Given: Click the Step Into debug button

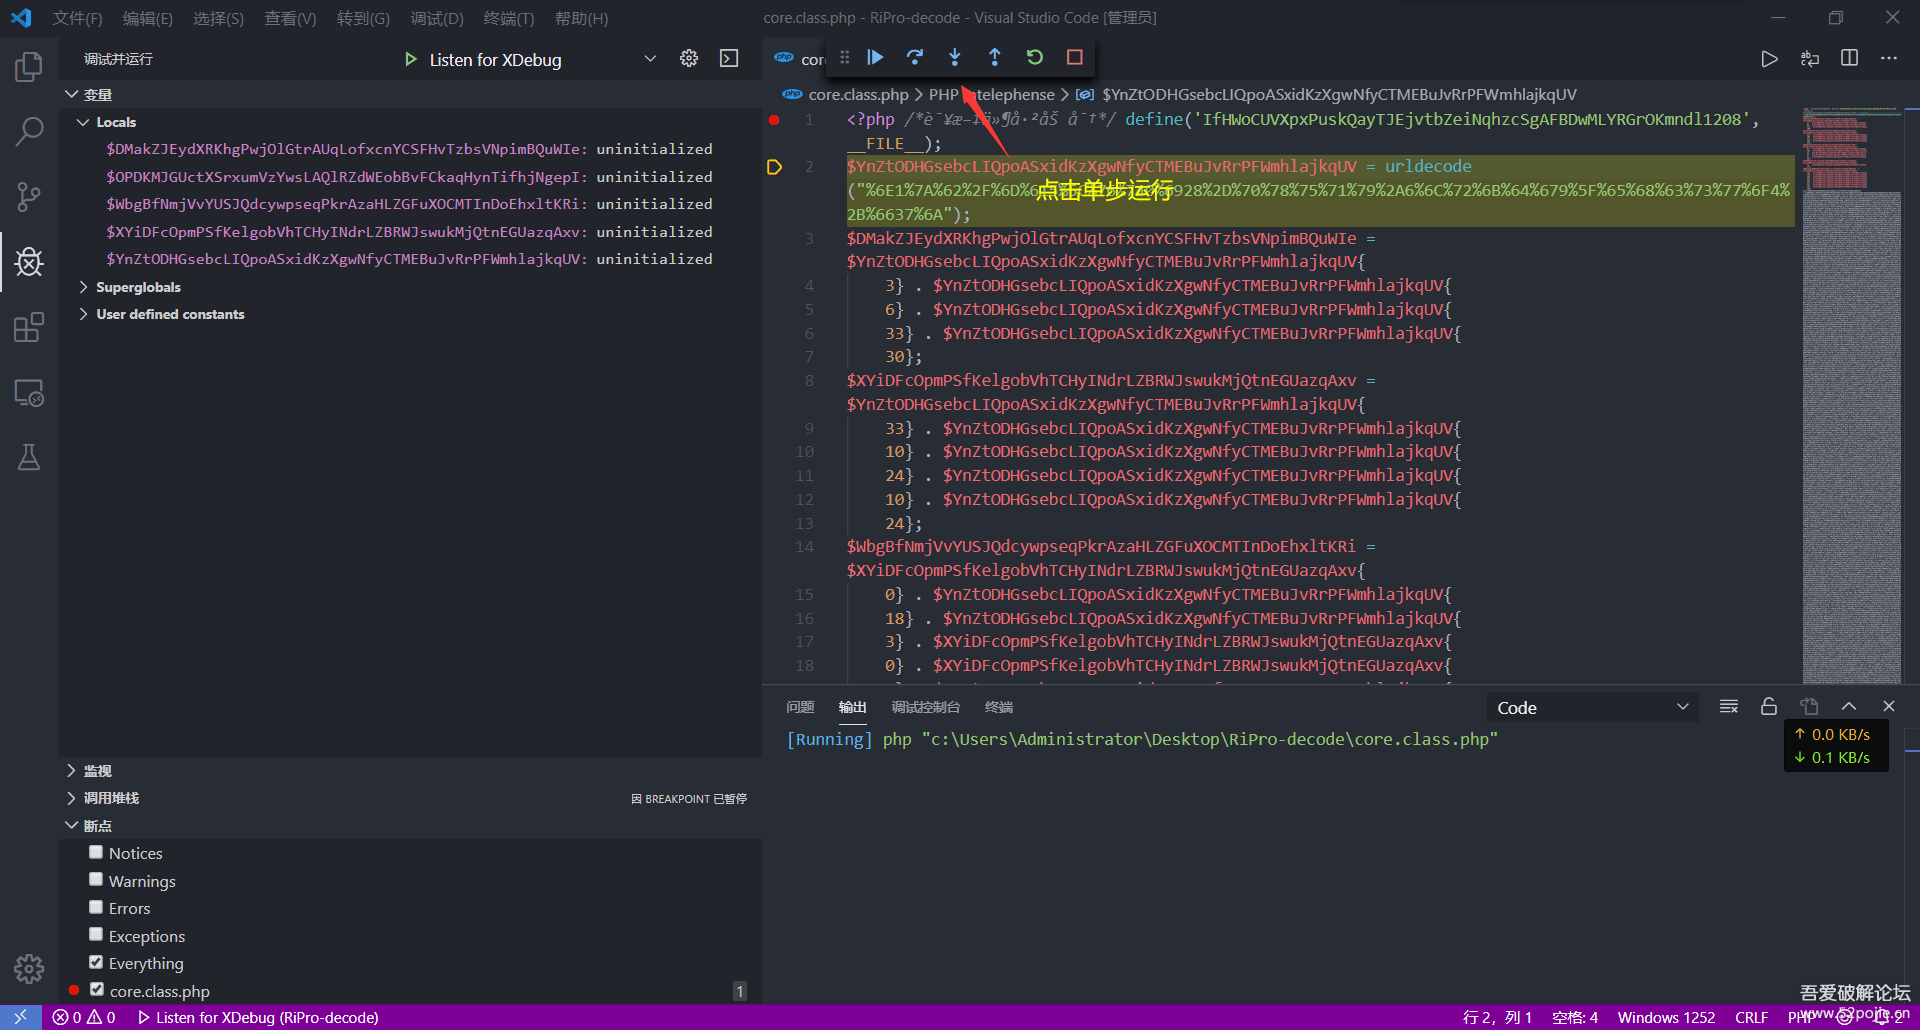Looking at the screenshot, I should (954, 58).
